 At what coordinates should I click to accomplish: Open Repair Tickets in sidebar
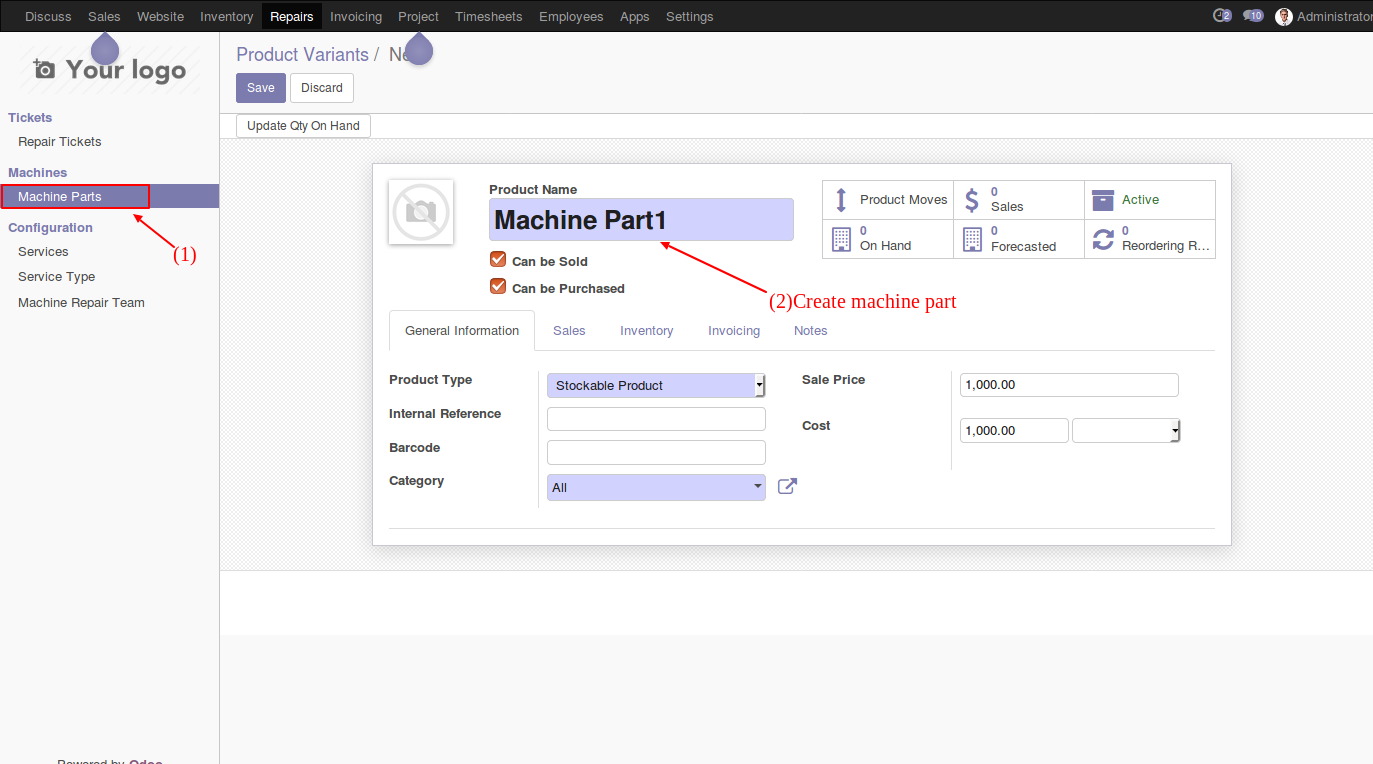click(60, 142)
